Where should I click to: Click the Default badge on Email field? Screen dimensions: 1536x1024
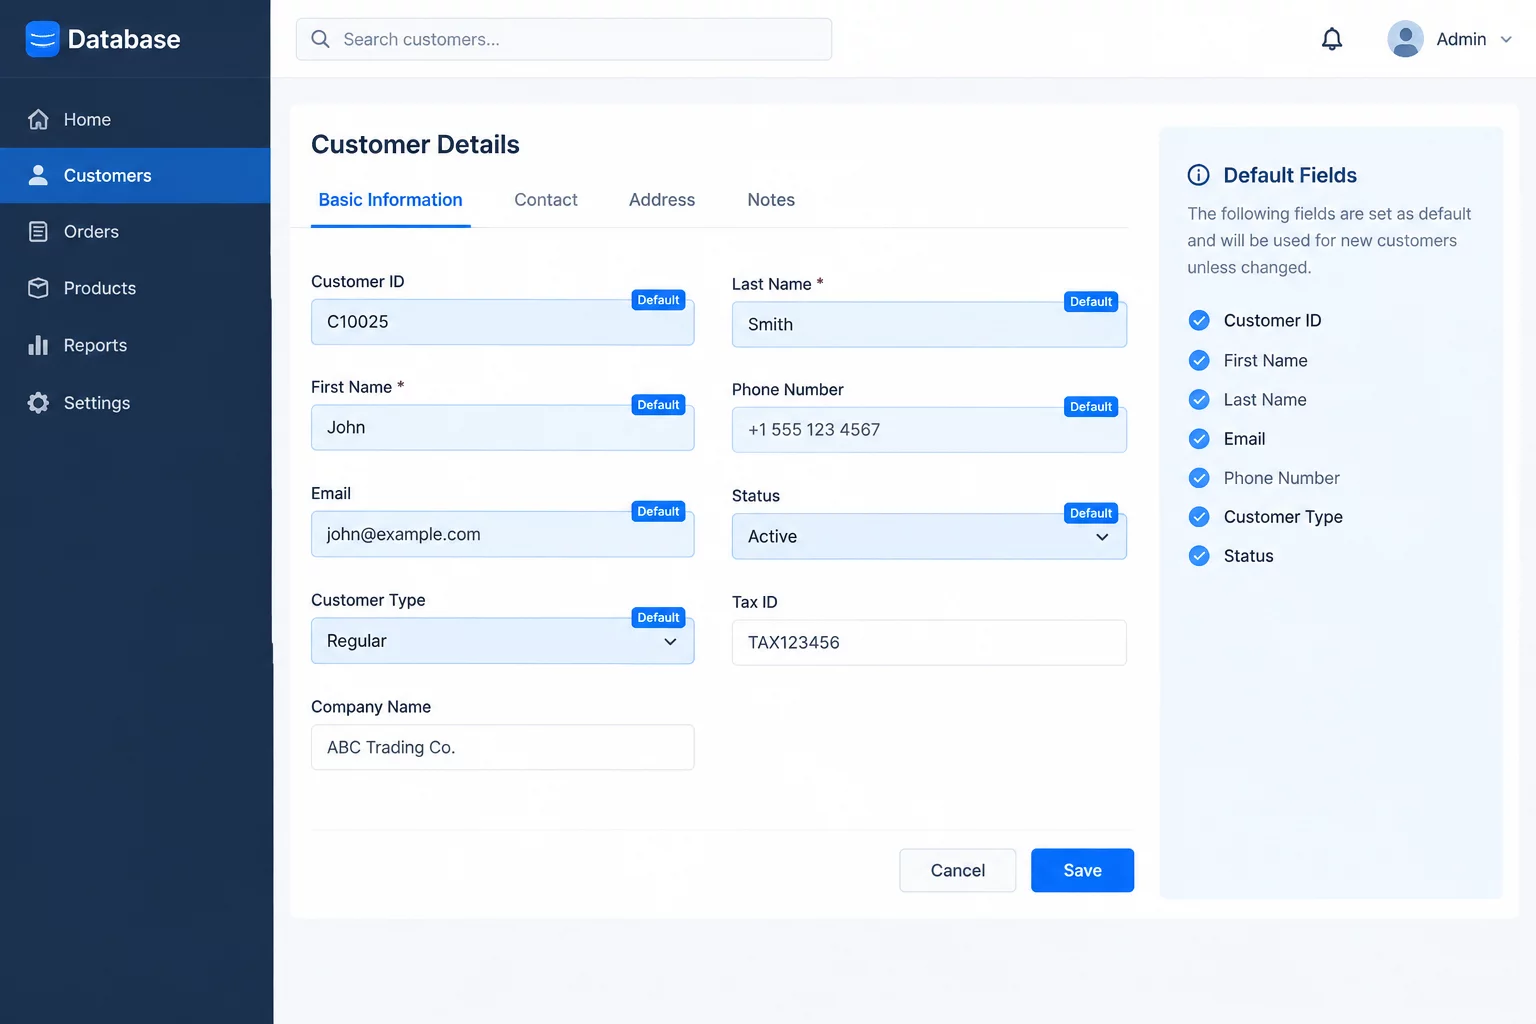tap(658, 512)
